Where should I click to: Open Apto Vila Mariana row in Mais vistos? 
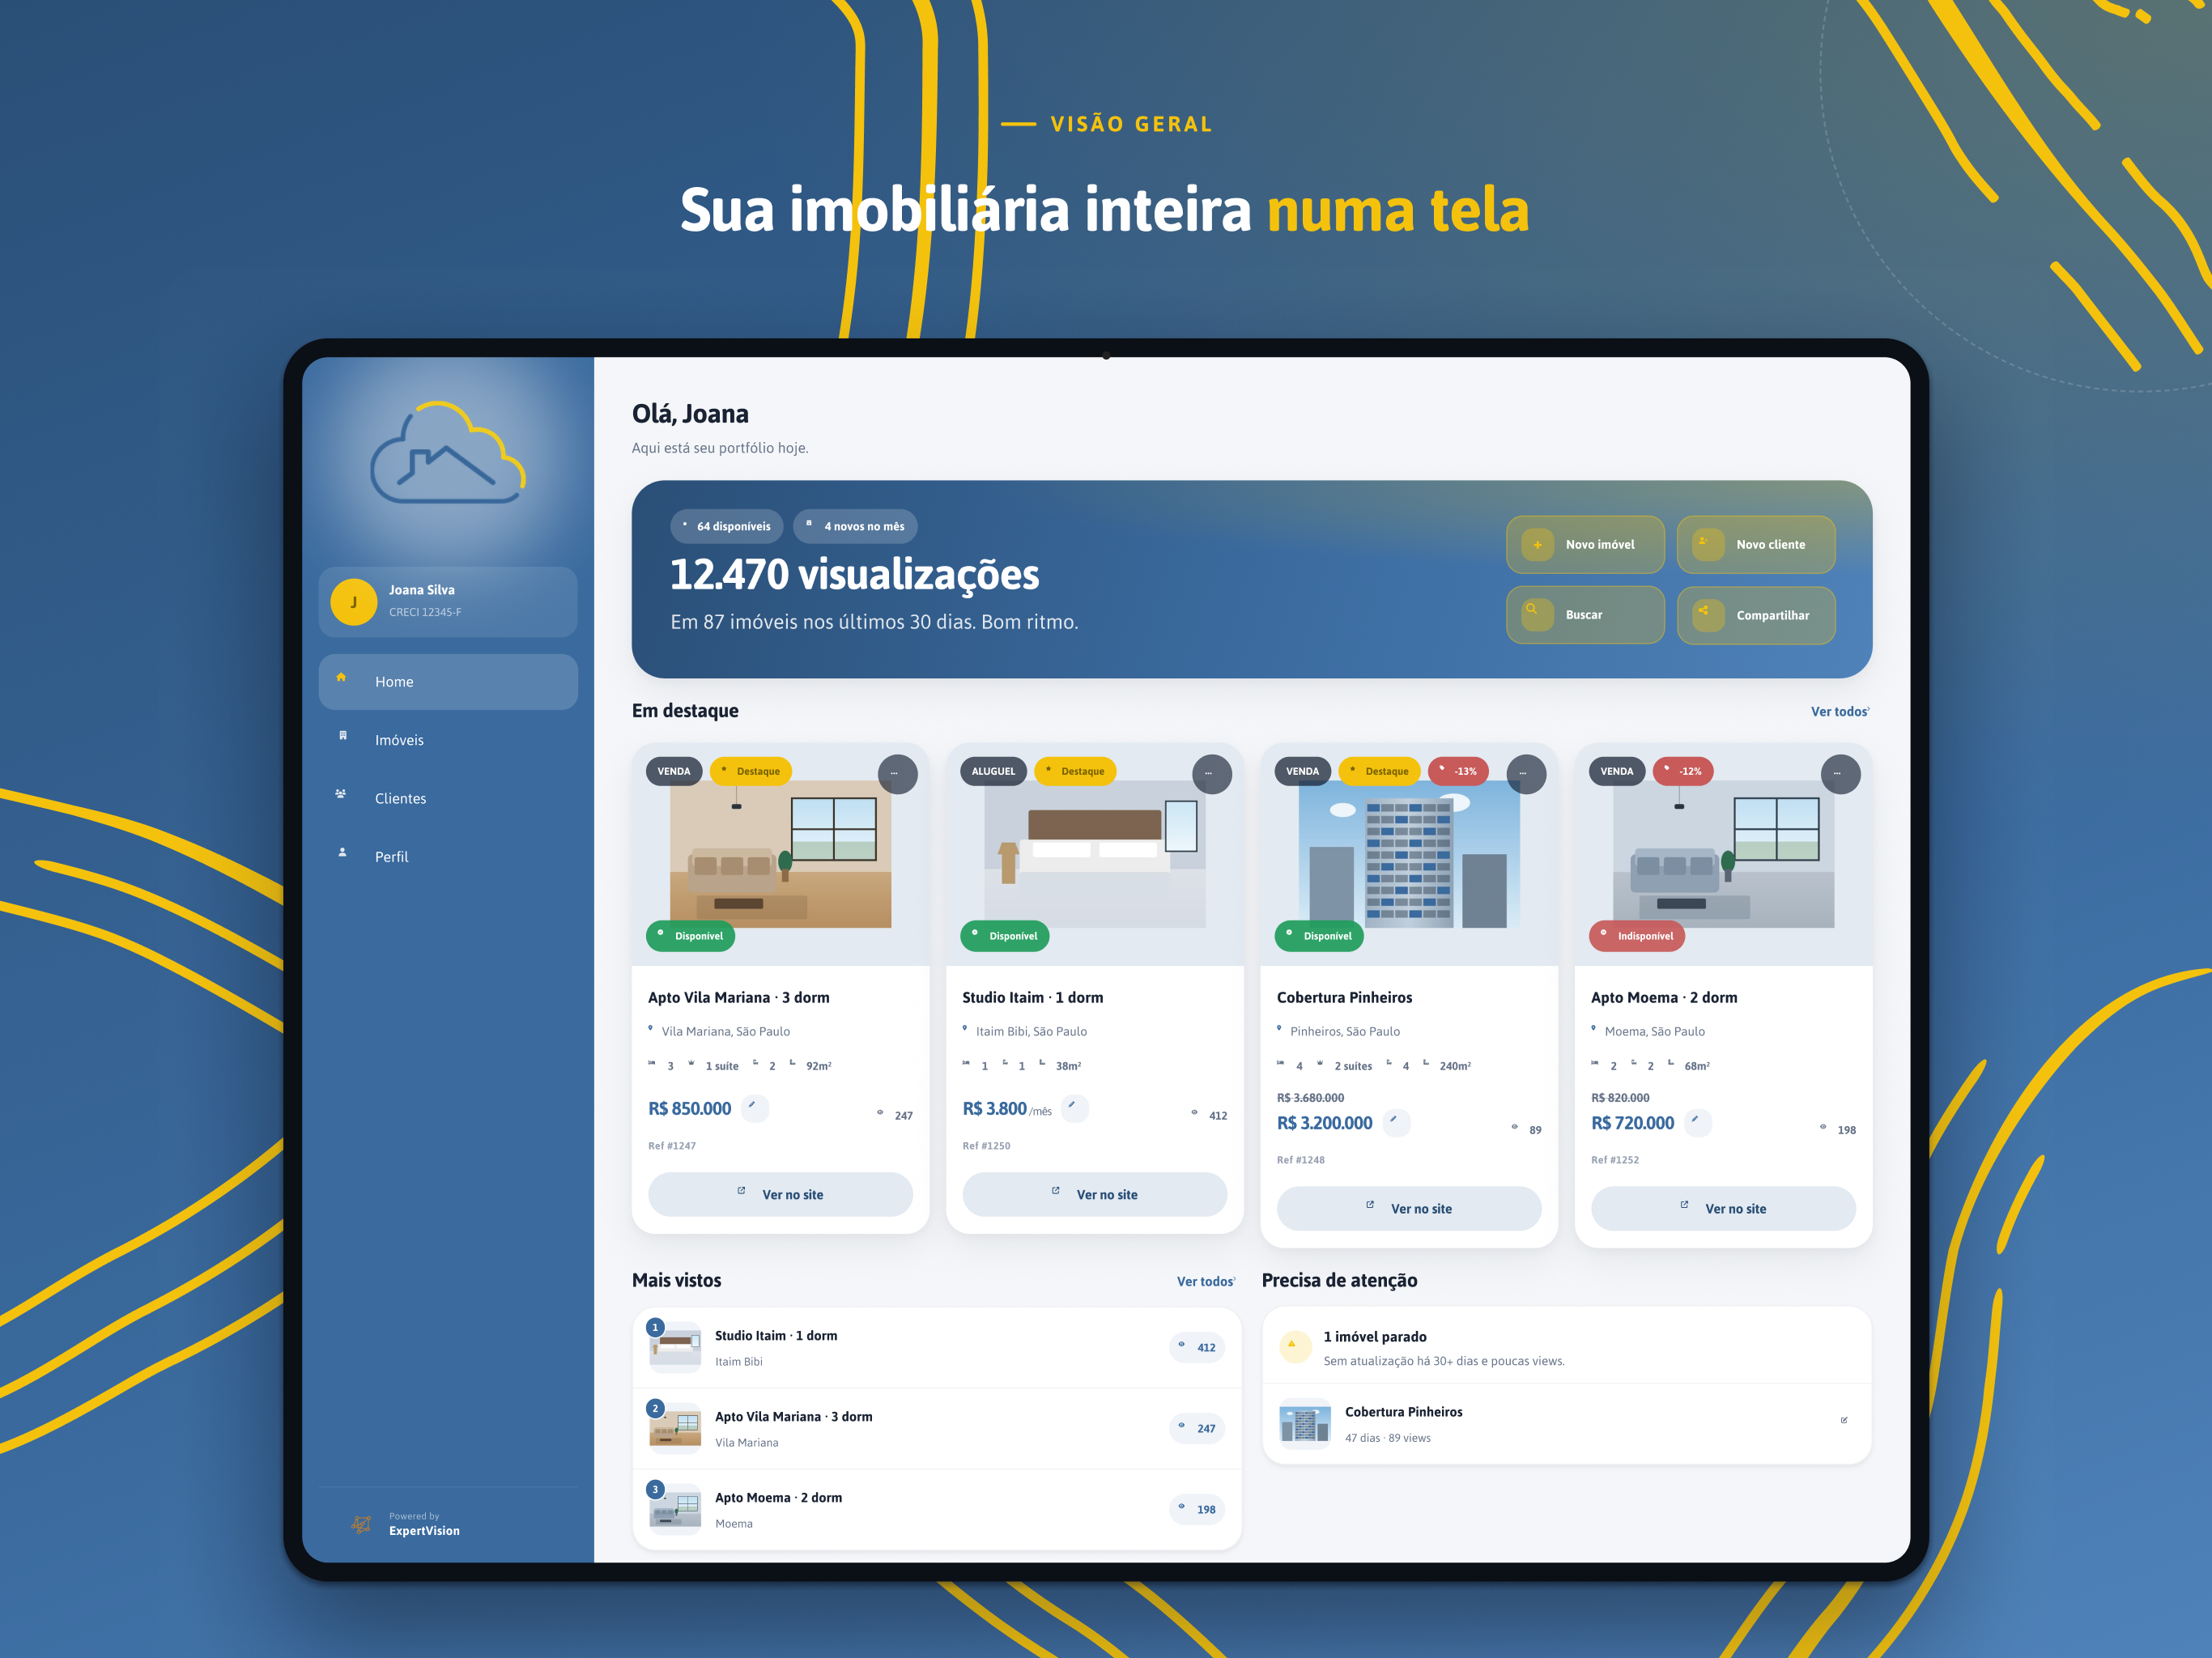(x=937, y=1429)
